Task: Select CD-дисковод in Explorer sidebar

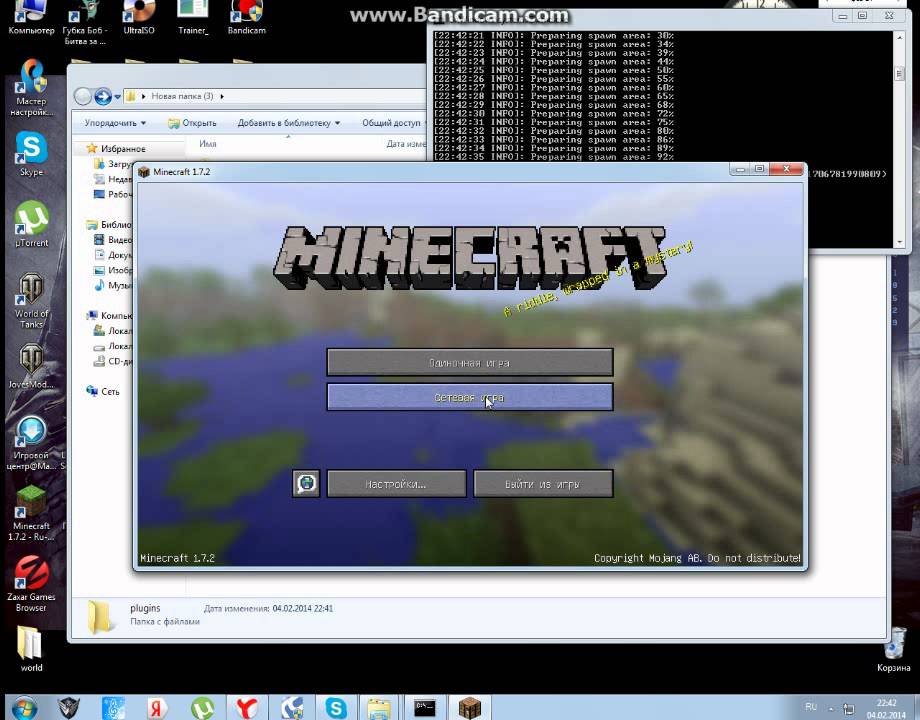Action: pos(114,361)
